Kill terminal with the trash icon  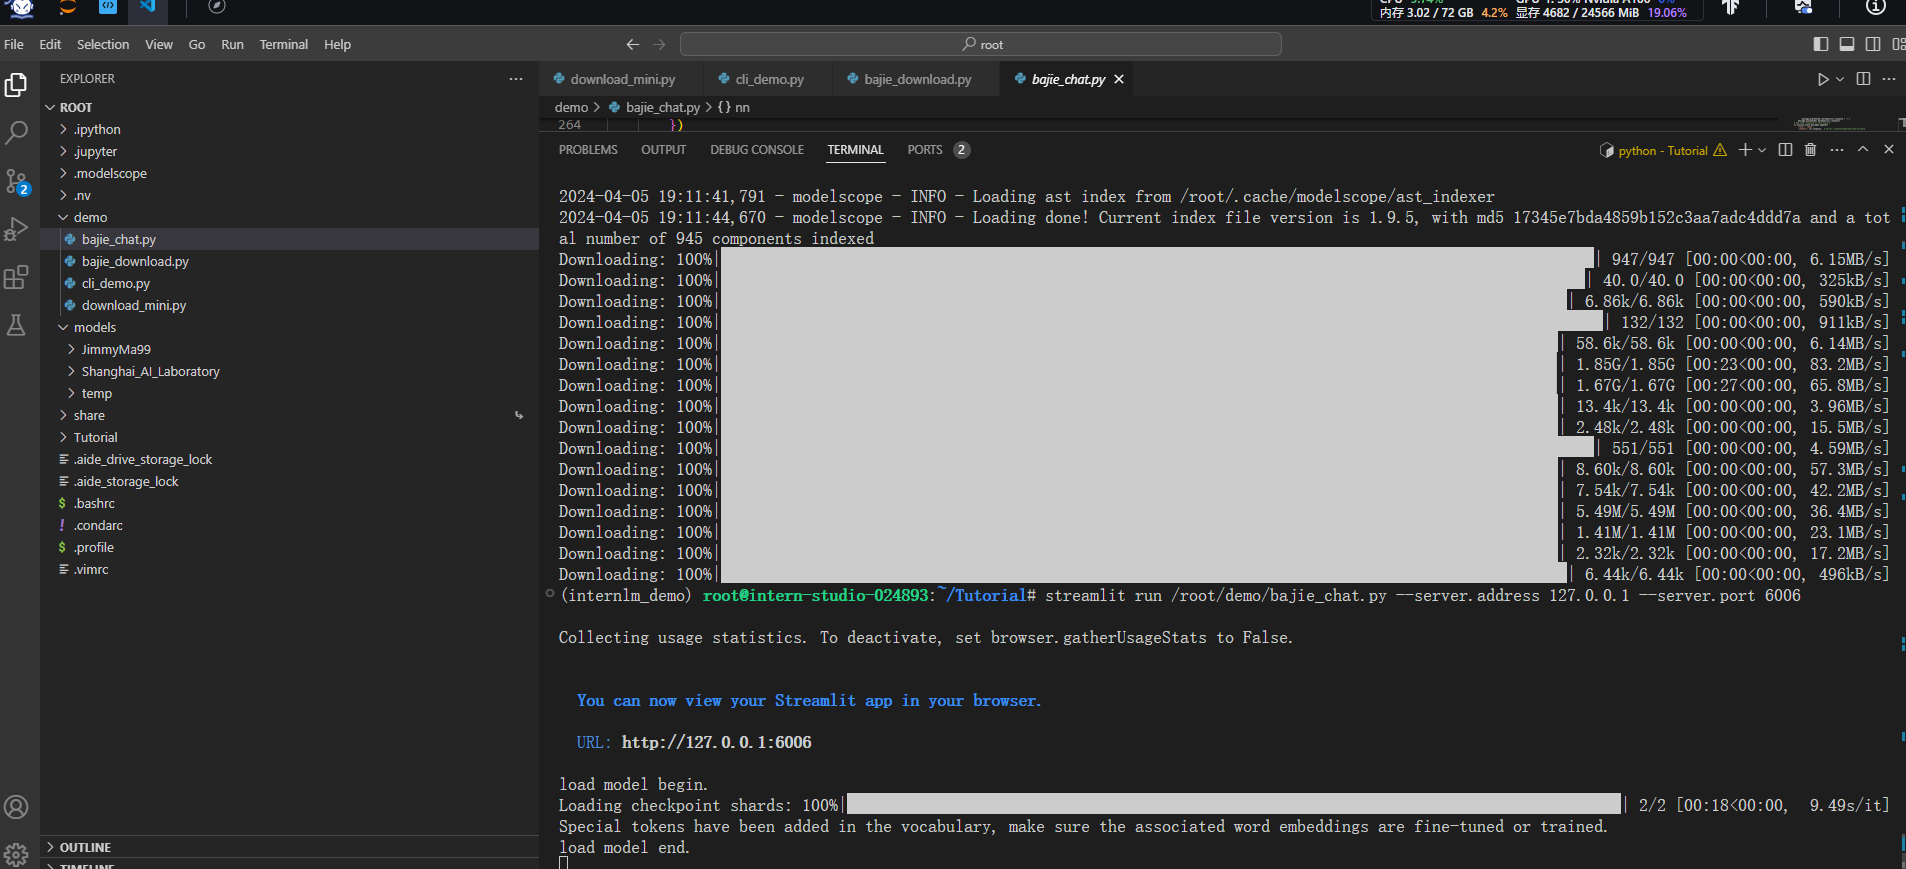(x=1810, y=149)
